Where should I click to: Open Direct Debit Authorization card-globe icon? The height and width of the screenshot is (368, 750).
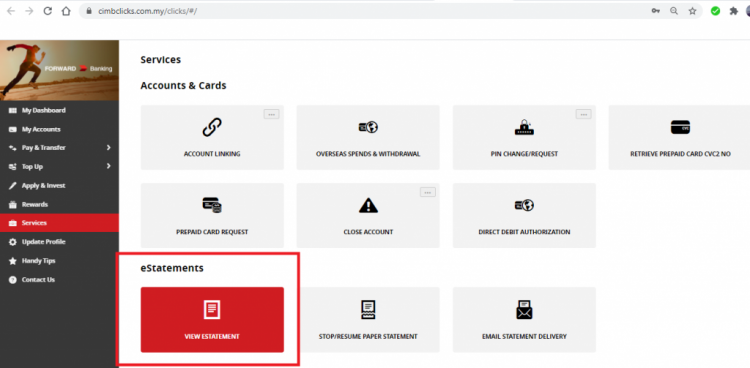(524, 205)
